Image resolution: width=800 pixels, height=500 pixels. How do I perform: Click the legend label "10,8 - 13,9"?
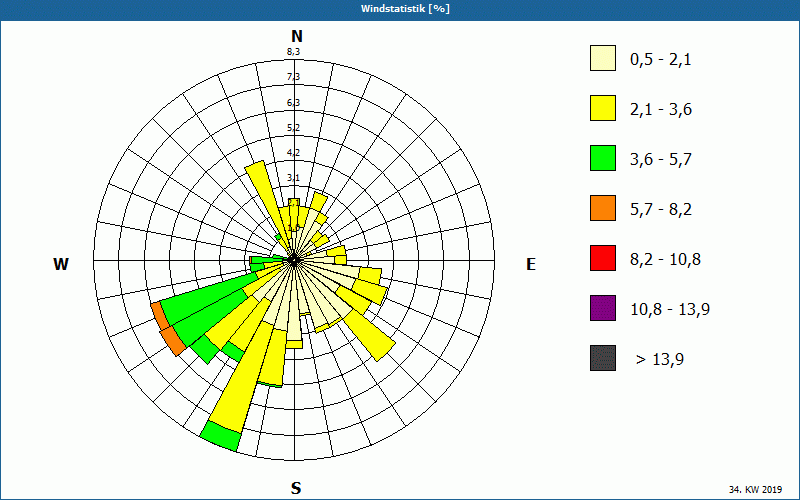[670, 310]
